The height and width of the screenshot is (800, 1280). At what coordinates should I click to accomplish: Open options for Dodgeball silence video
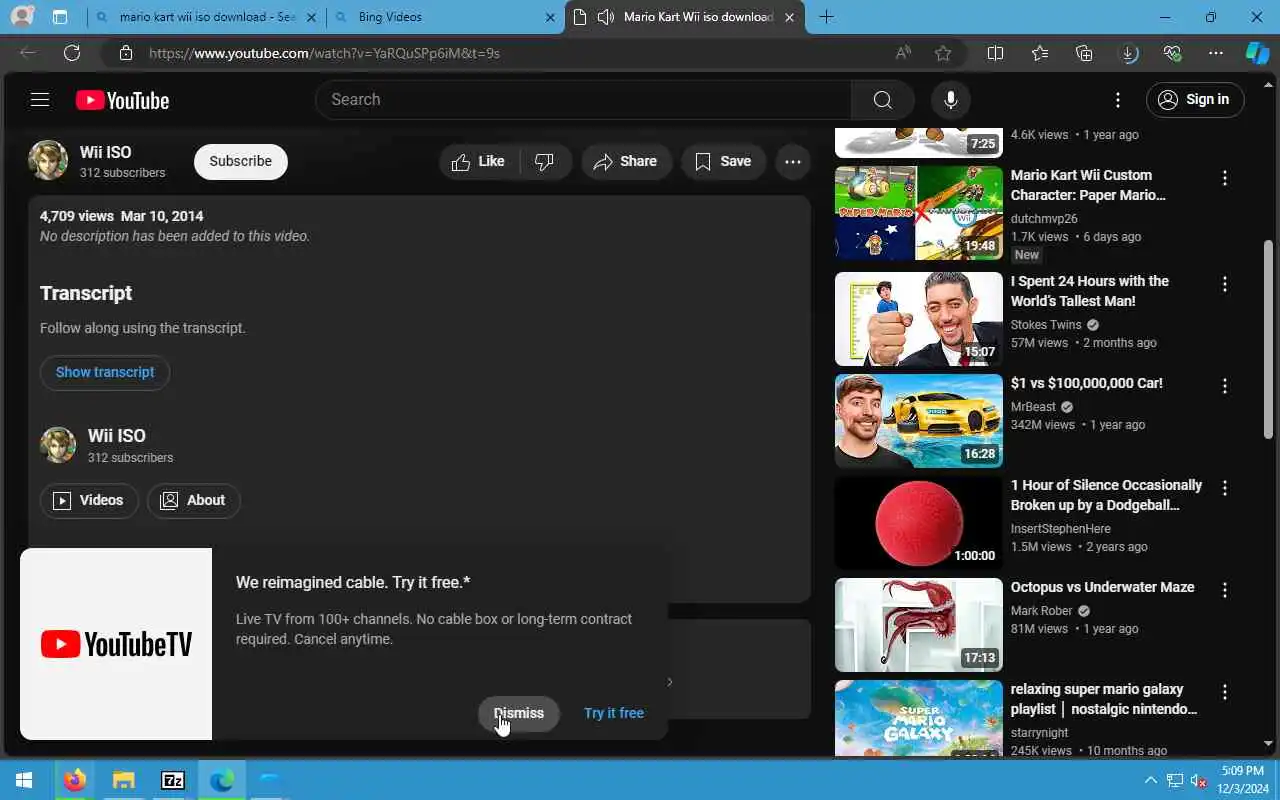pyautogui.click(x=1224, y=488)
